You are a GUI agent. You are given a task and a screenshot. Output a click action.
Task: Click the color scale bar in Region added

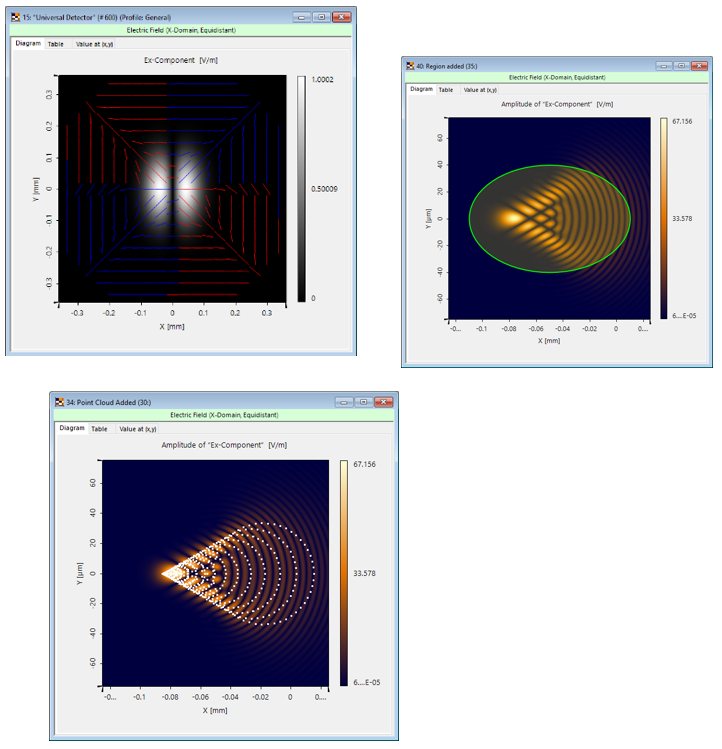tap(665, 219)
